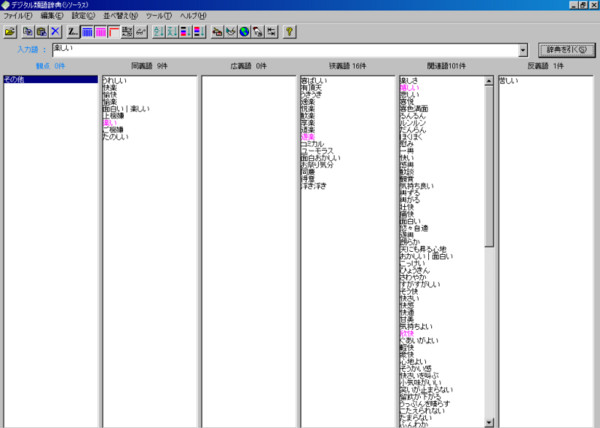Viewport: 600px width, 428px height.
Task: Click the first green sort-order icon
Action: pos(158,32)
